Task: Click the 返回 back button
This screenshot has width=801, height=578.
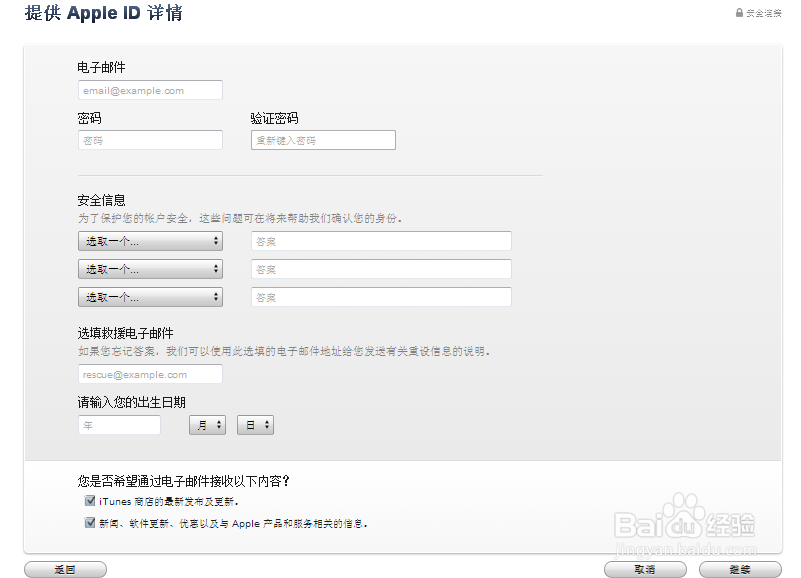Action: (x=65, y=569)
